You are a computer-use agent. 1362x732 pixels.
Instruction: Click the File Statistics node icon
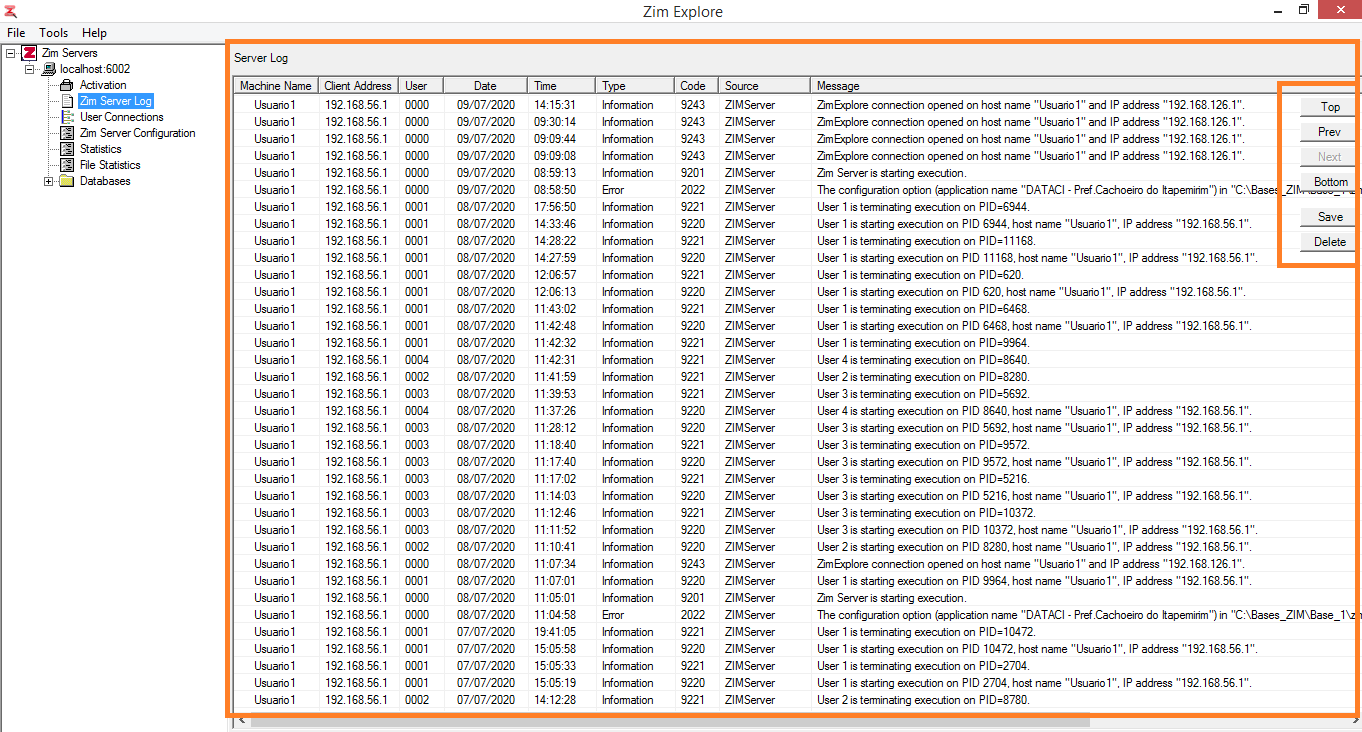(68, 165)
